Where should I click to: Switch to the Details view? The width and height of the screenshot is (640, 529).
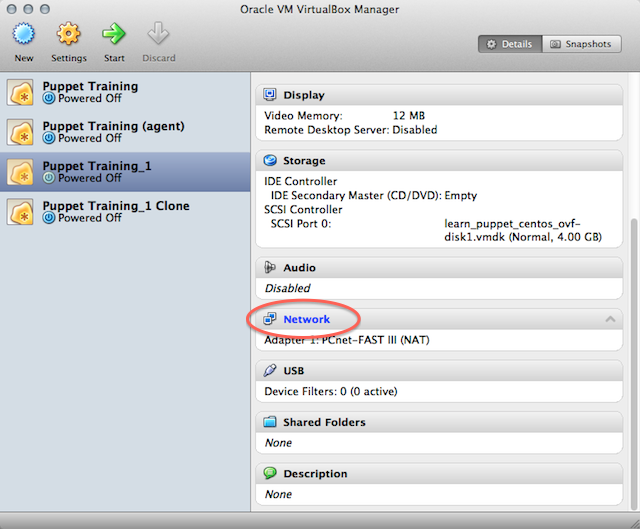pyautogui.click(x=510, y=44)
